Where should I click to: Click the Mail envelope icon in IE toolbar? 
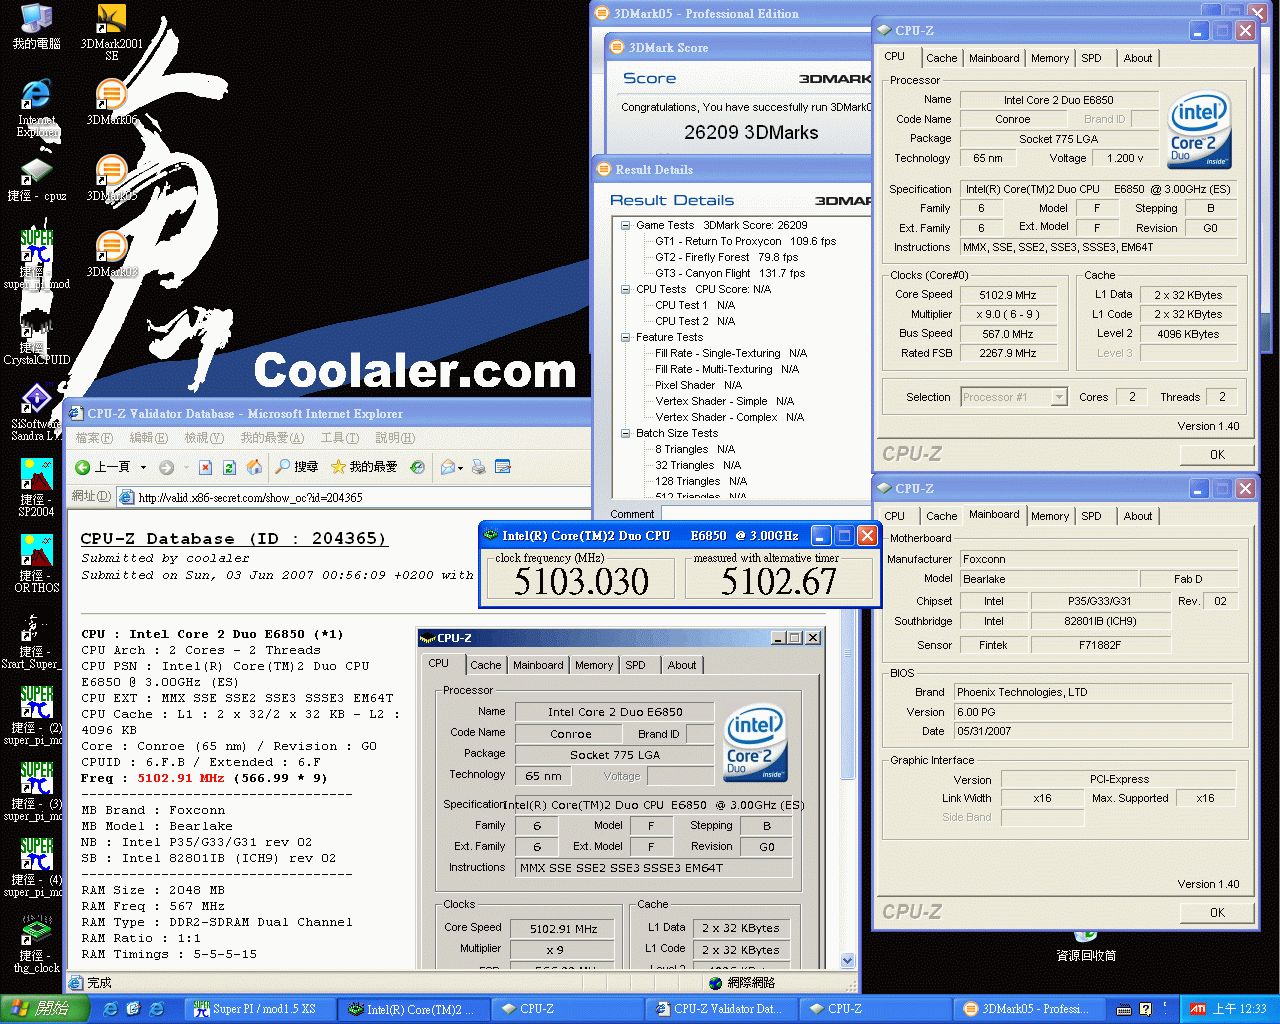[x=448, y=467]
